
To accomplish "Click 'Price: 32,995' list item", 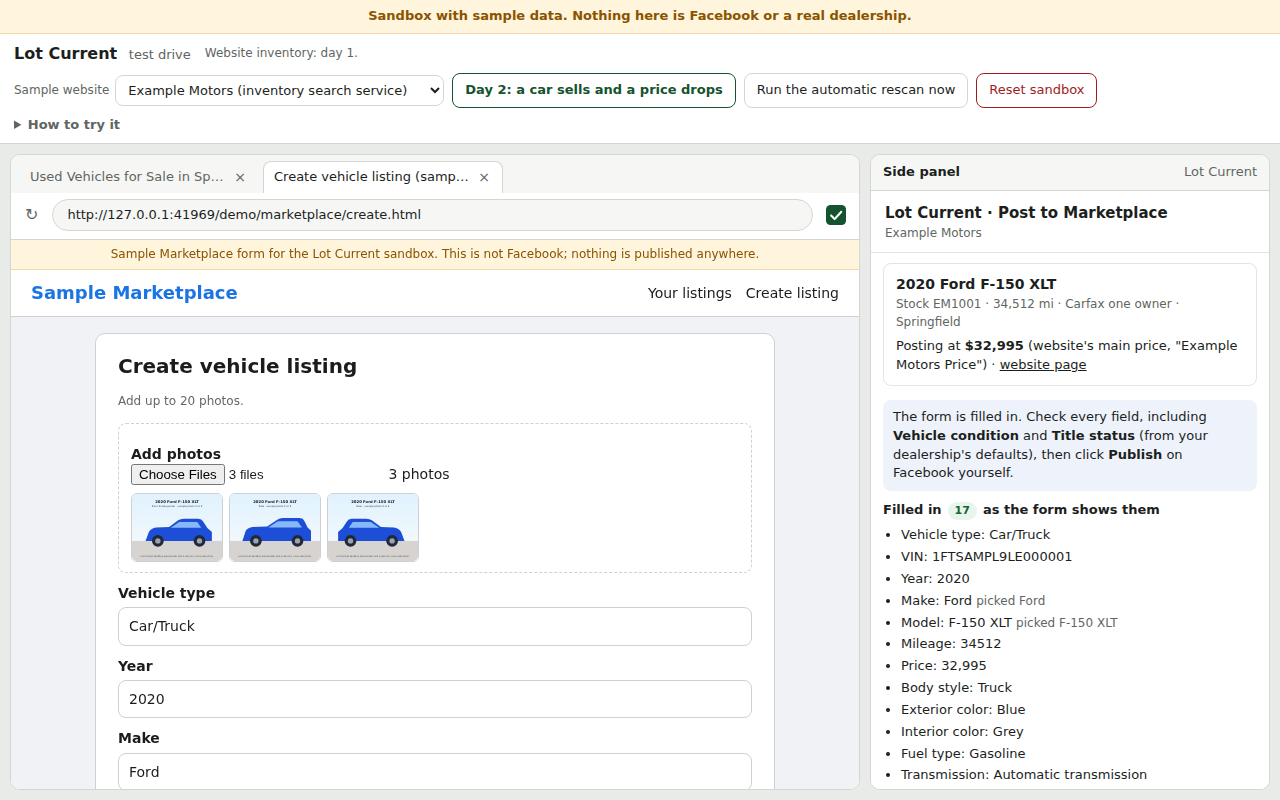I will pos(944,666).
